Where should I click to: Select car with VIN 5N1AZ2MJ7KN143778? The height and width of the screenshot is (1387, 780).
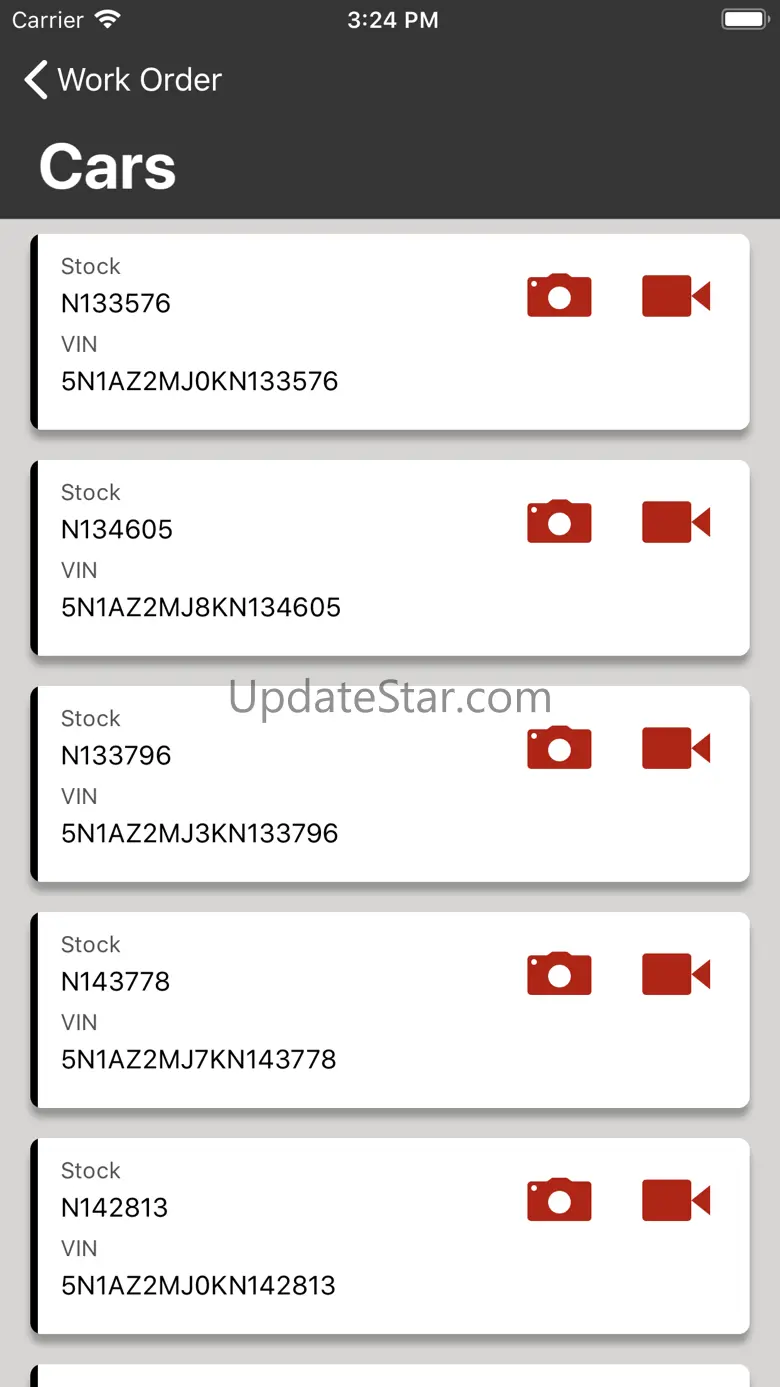point(390,1010)
